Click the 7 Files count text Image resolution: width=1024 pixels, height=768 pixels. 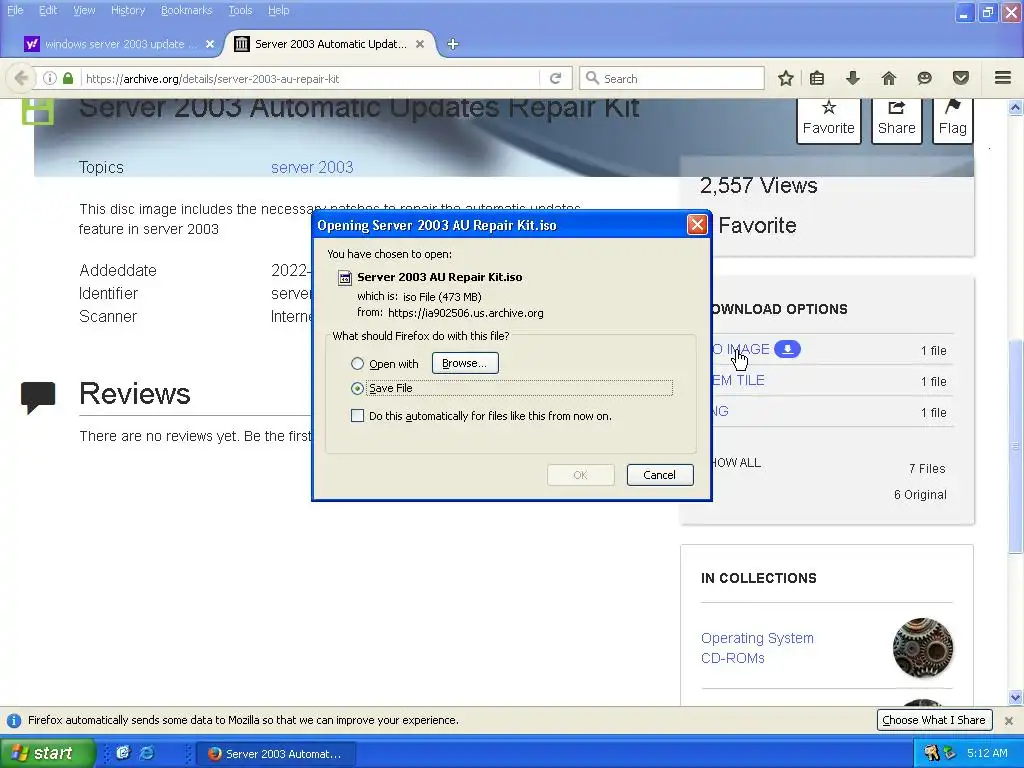927,468
